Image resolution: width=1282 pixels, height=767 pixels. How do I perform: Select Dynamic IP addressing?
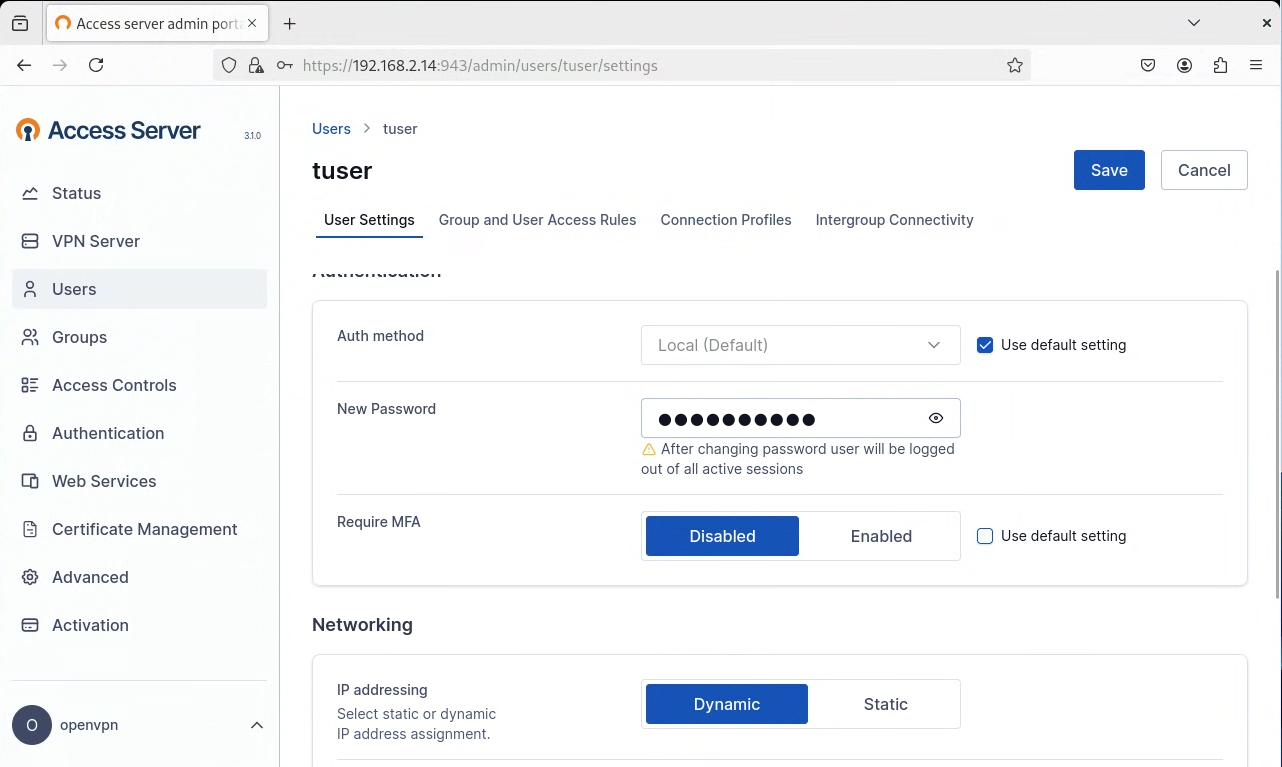[727, 704]
